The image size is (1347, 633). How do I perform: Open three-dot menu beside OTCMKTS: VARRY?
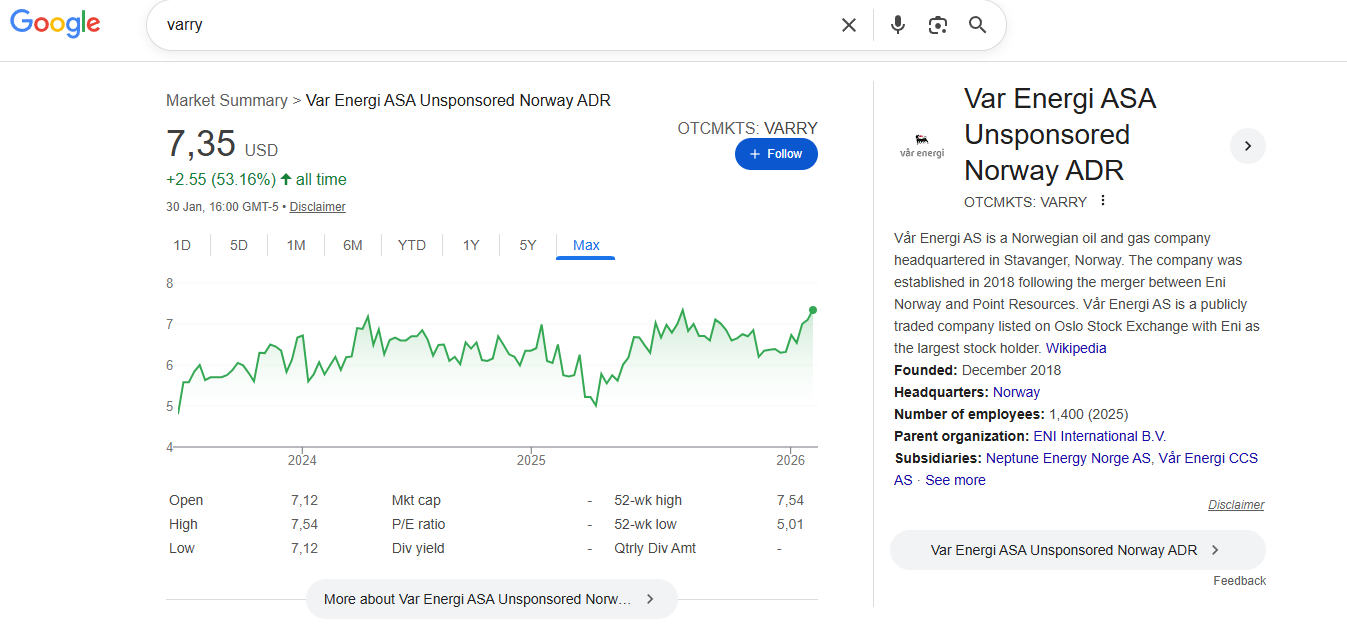coord(1103,201)
